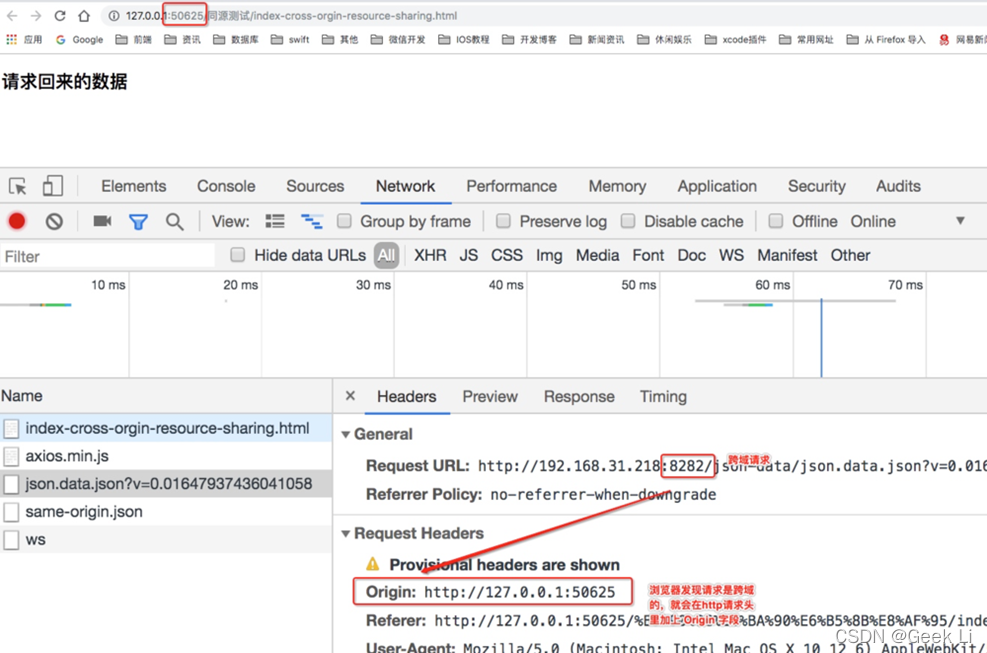Image resolution: width=987 pixels, height=653 pixels.
Task: Select the same-origin.json request
Action: 166,511
